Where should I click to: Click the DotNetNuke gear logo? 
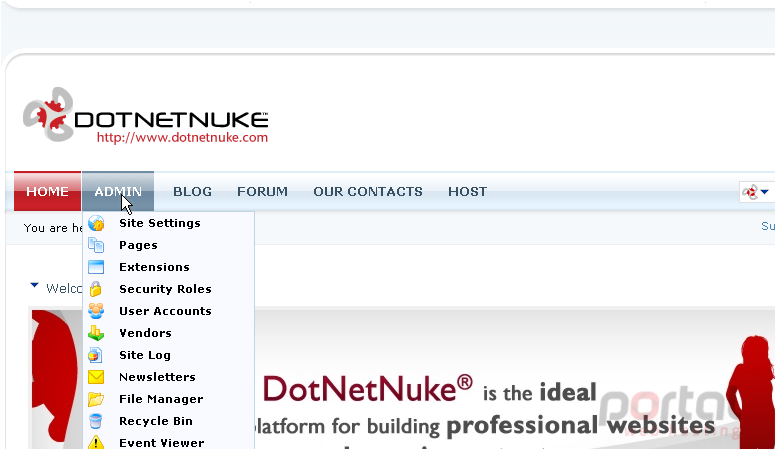(48, 114)
